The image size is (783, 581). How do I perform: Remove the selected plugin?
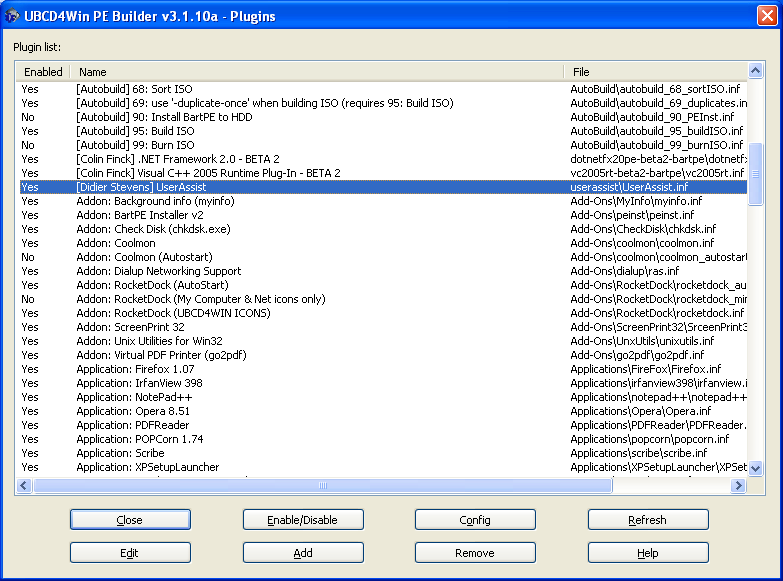pyautogui.click(x=475, y=553)
